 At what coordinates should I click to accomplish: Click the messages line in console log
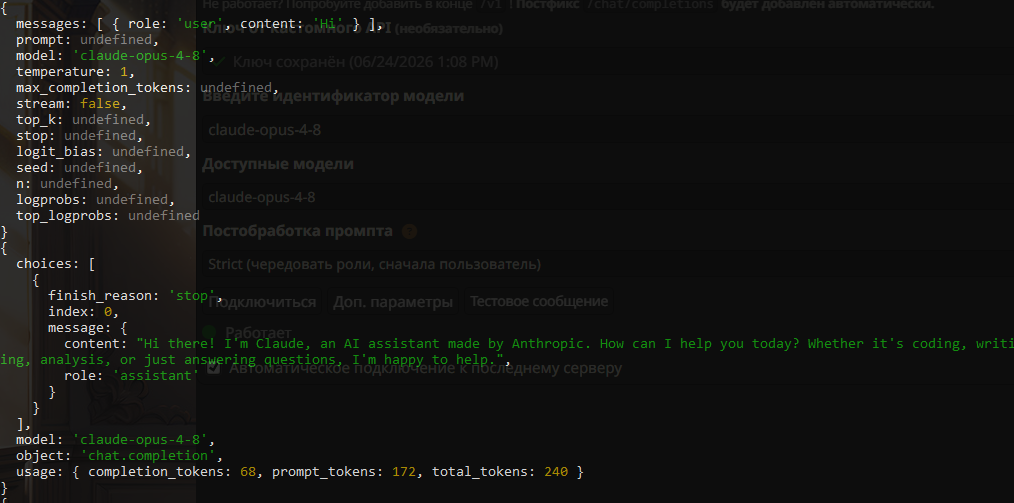point(199,25)
